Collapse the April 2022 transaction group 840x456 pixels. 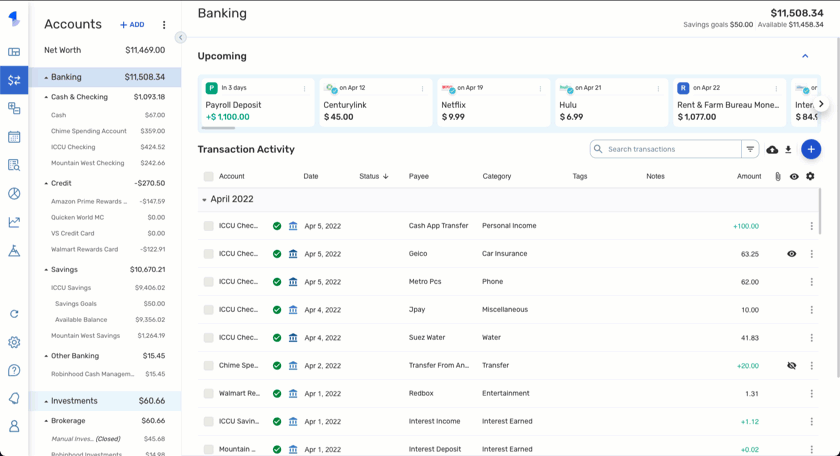click(204, 199)
